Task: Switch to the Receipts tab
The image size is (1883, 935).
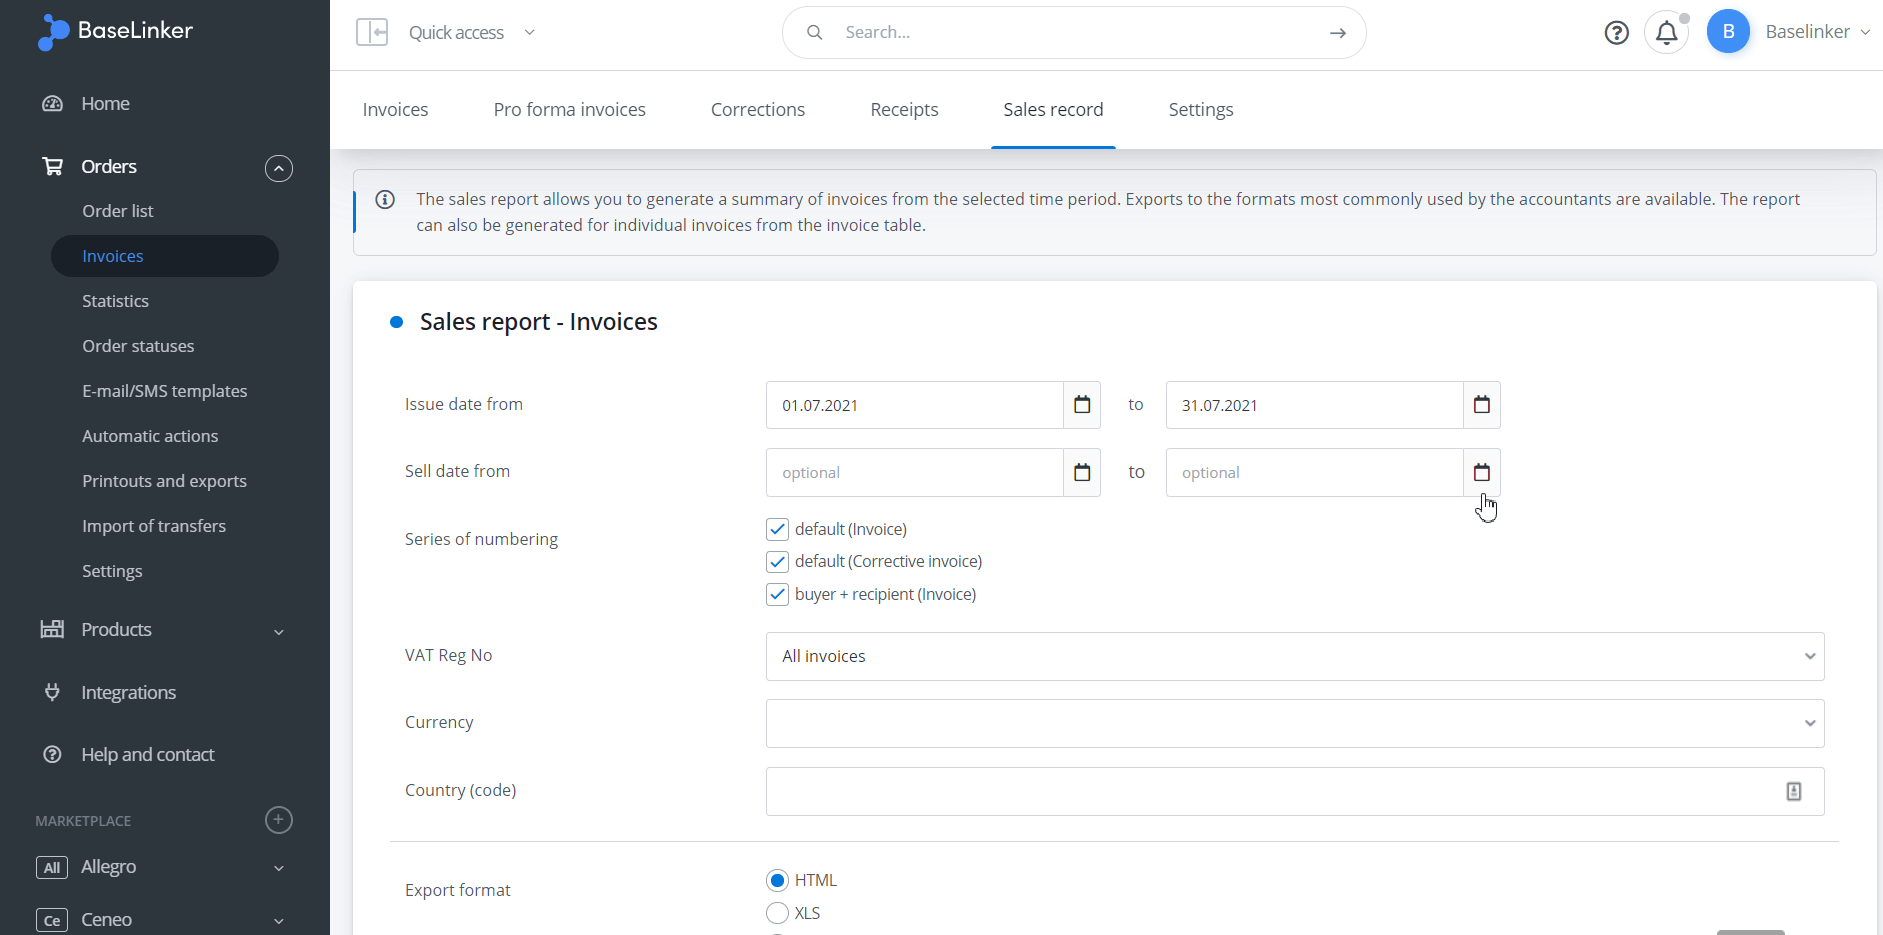Action: click(x=904, y=110)
